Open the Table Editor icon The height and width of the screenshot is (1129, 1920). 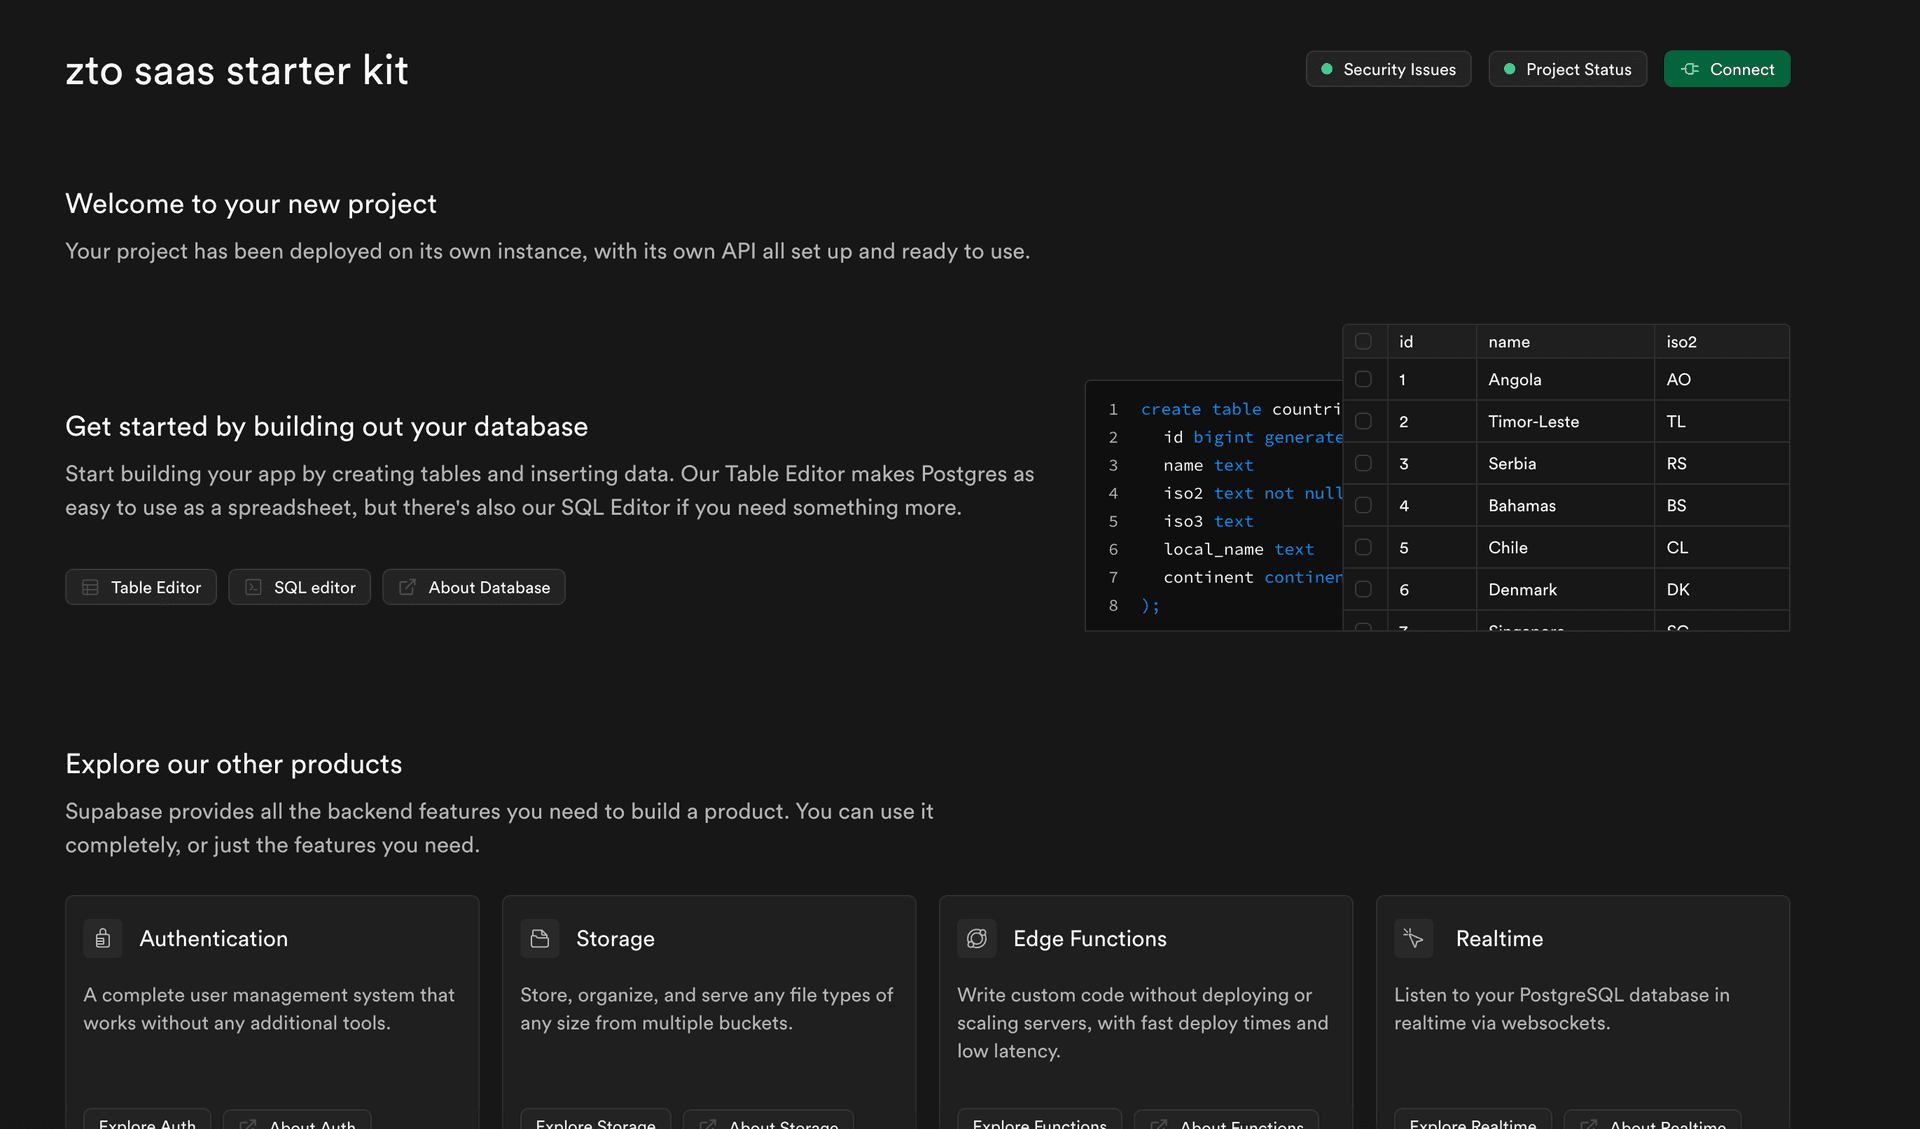[91, 586]
